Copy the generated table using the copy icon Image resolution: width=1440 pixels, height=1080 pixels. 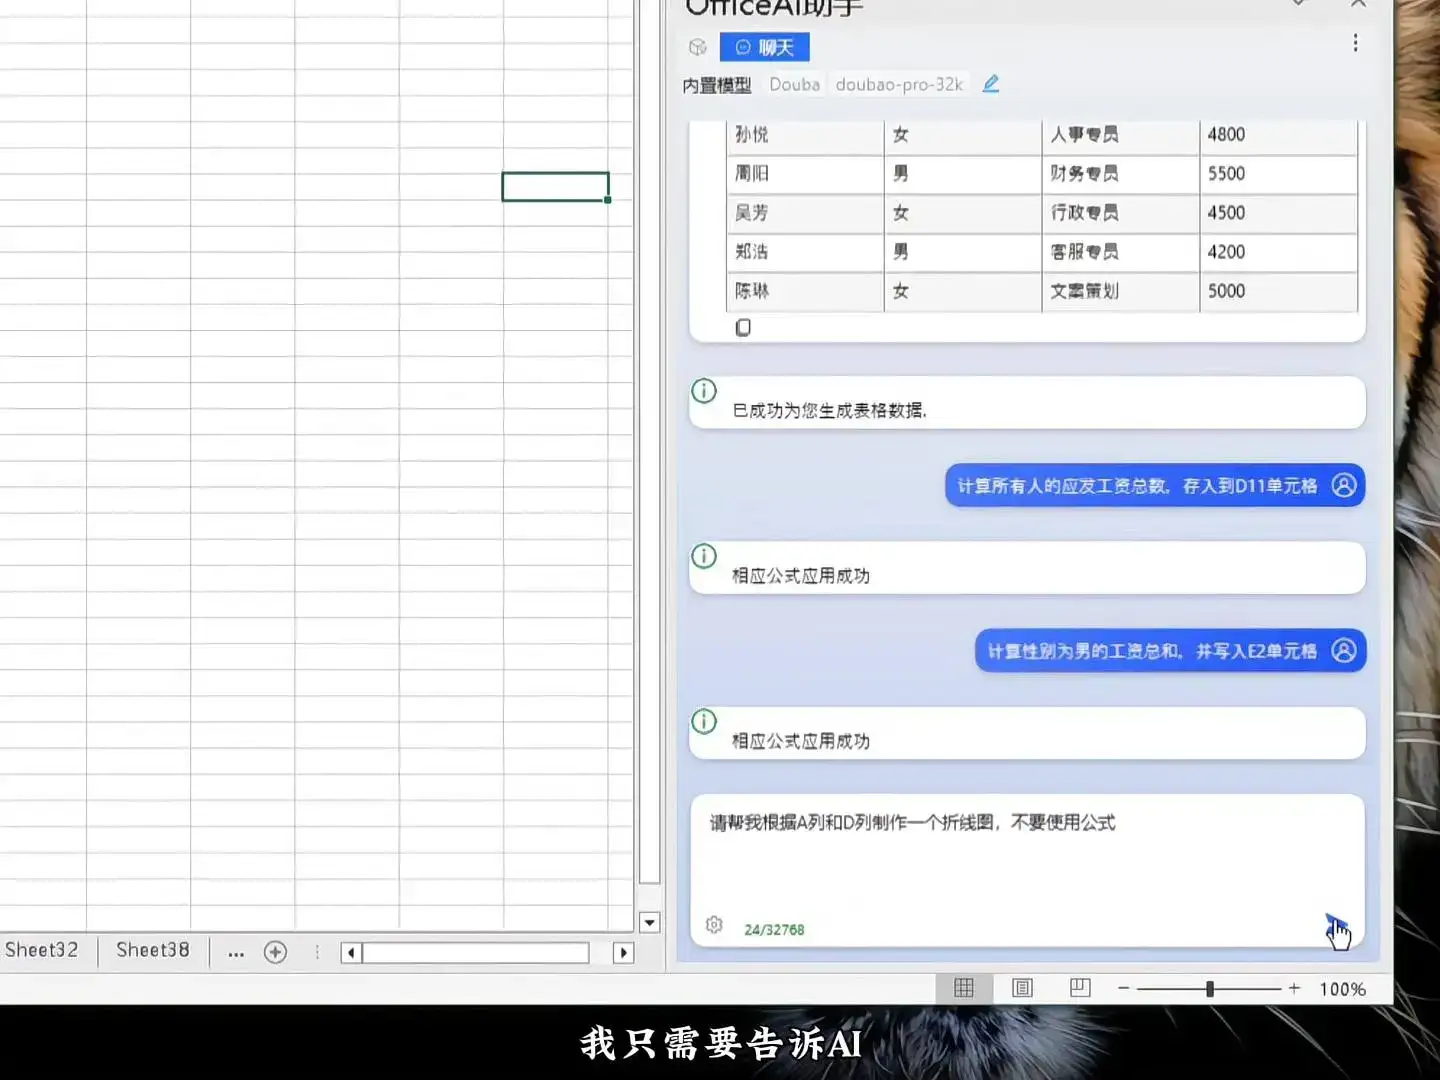[x=743, y=327]
